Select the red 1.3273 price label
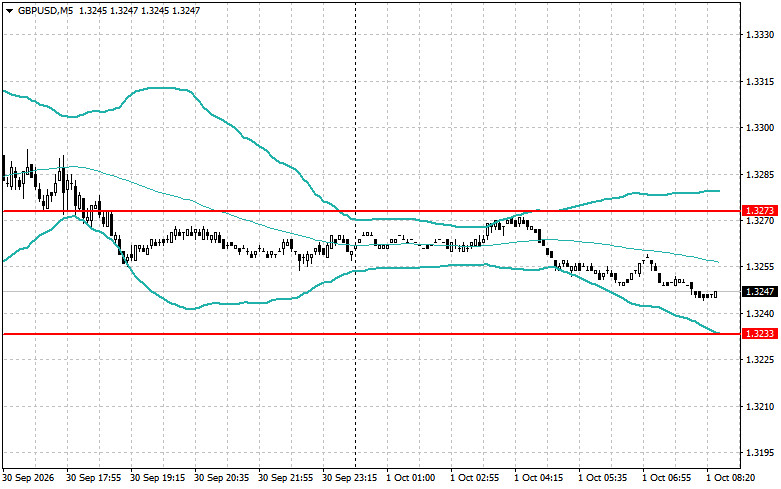Screen dimensions: 781x489 (x=760, y=211)
